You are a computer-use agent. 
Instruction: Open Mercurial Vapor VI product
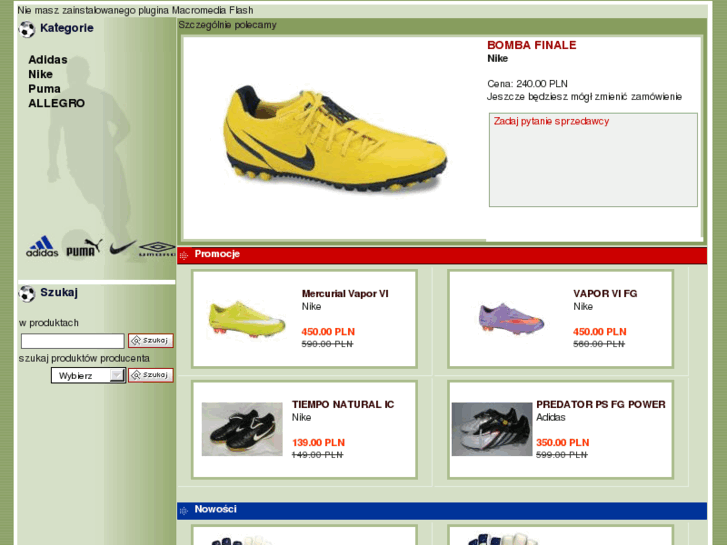point(345,294)
